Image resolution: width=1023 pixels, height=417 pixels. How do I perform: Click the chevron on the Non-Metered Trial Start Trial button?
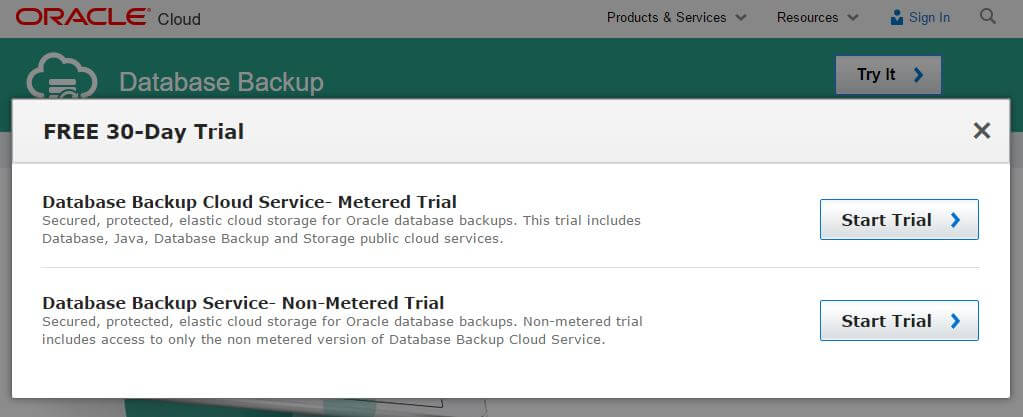955,321
